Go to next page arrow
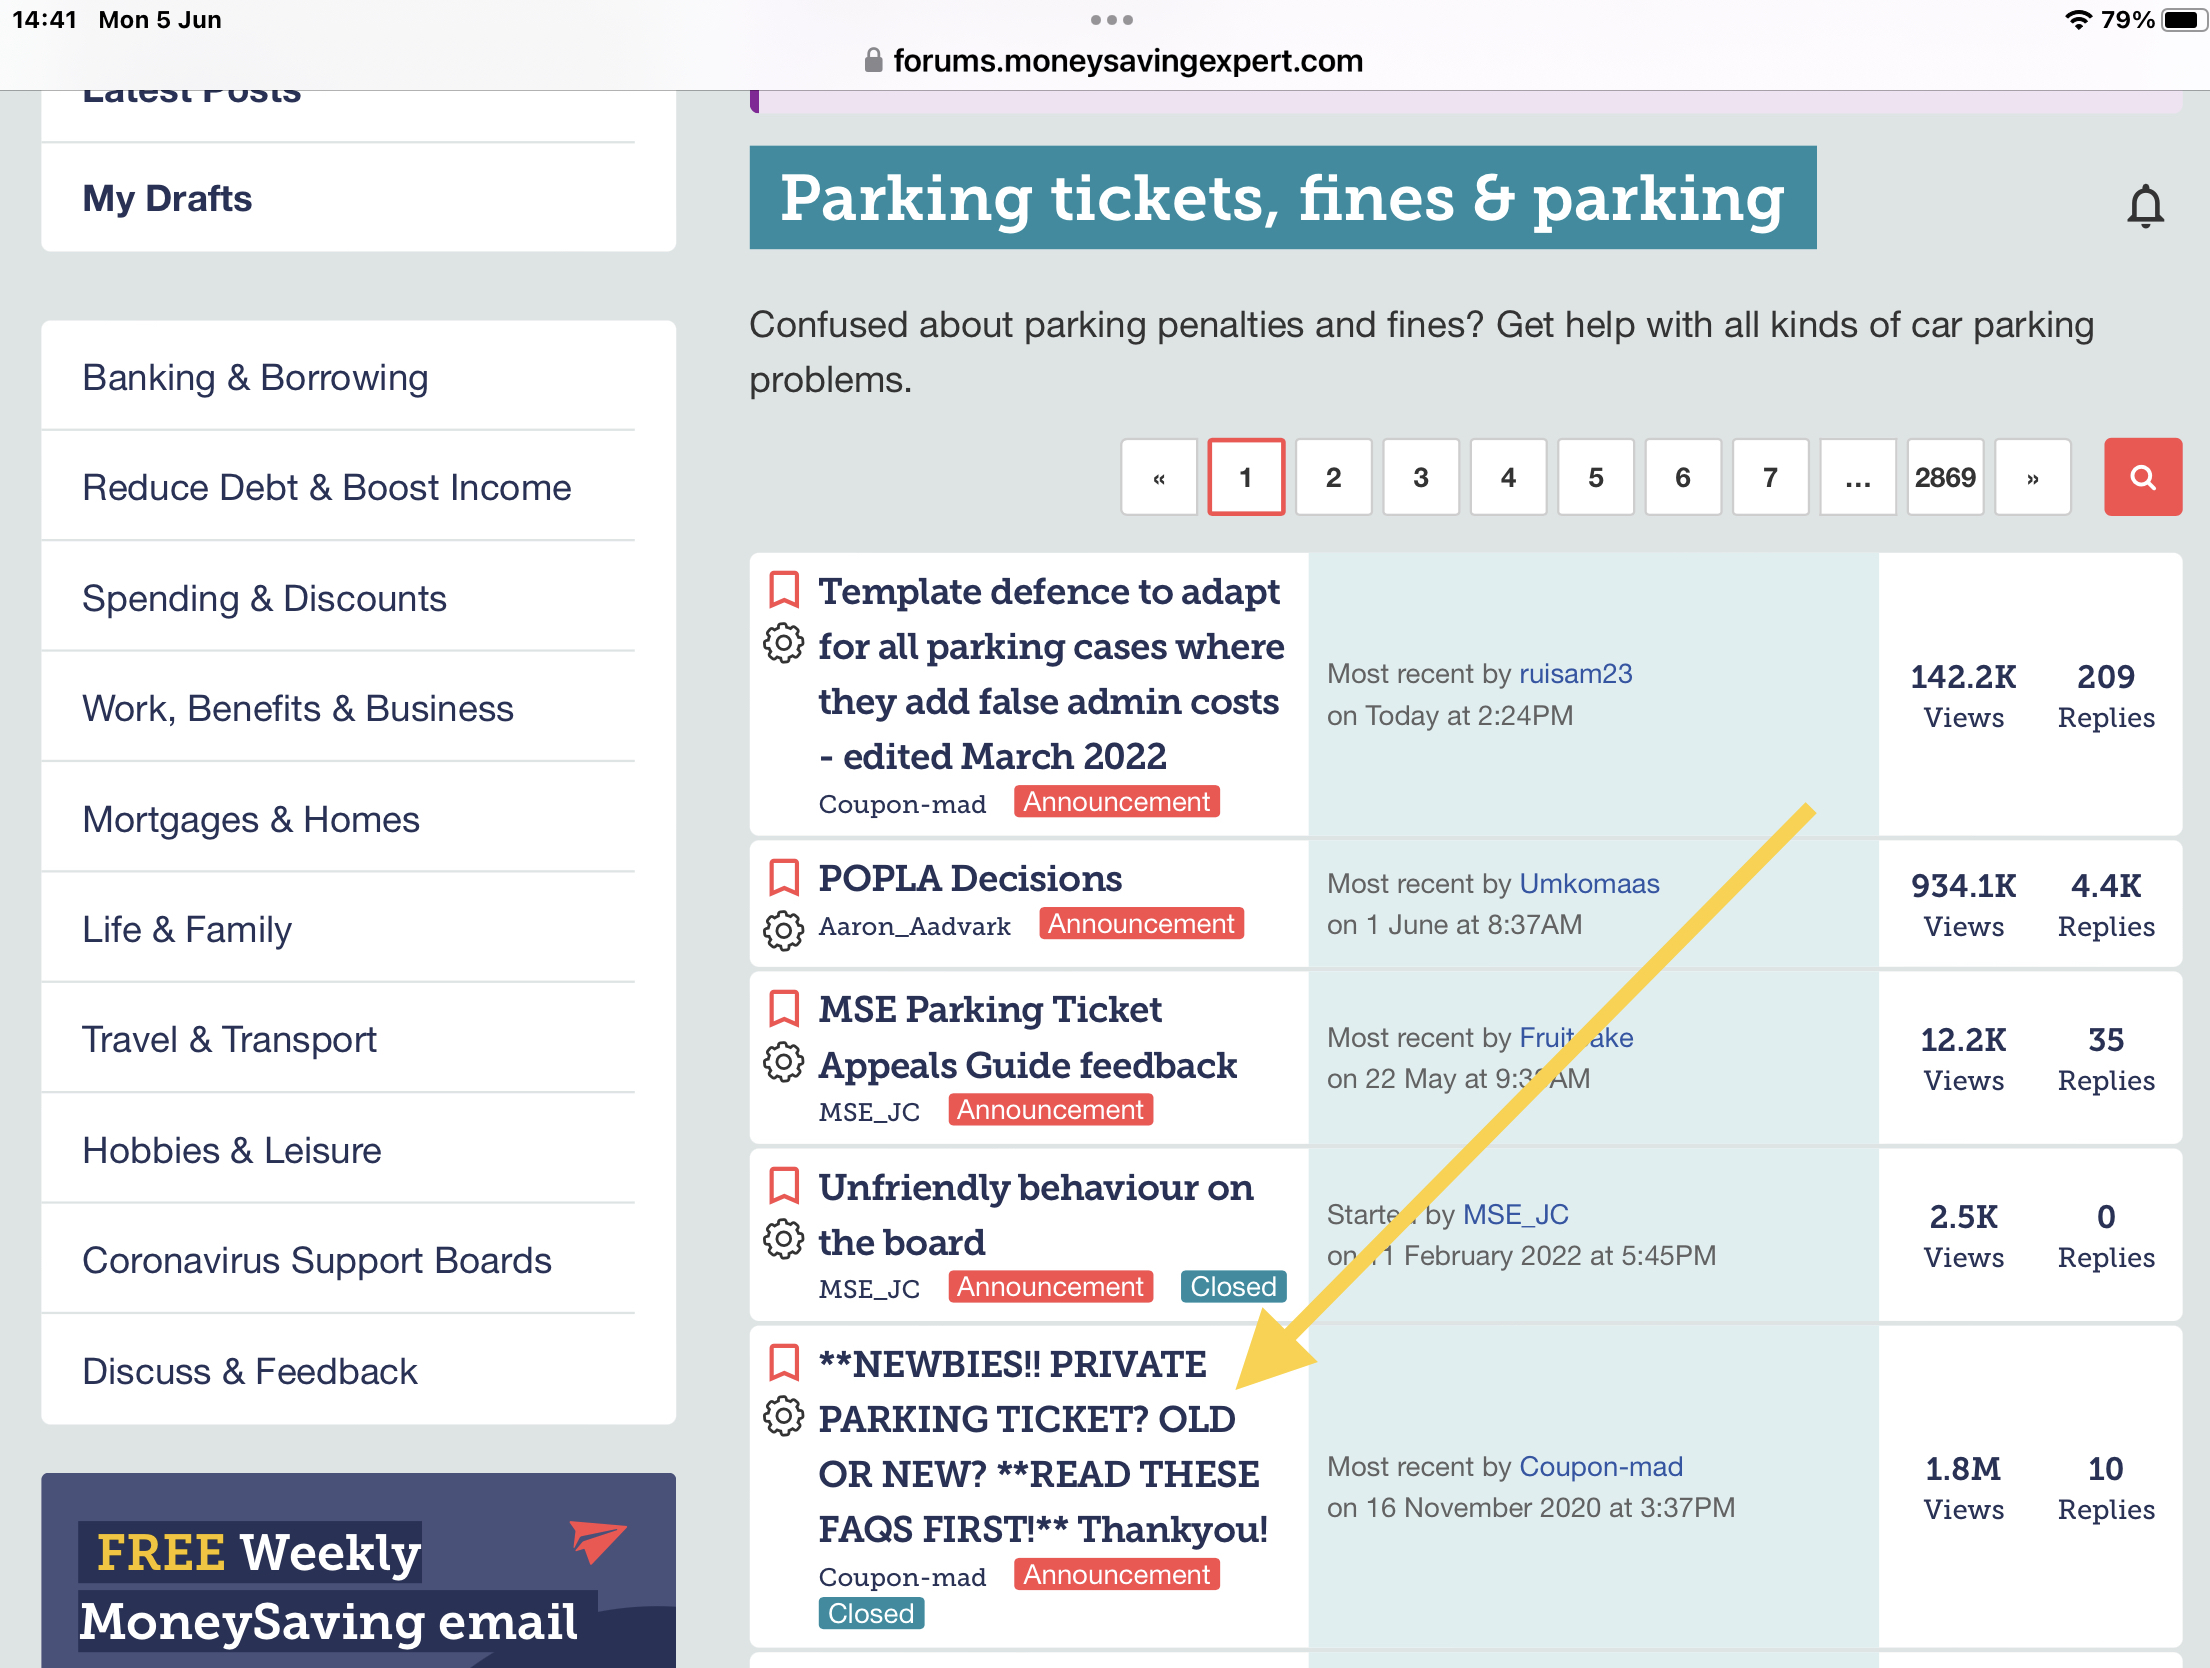Viewport: 2210px width, 1668px height. click(x=2032, y=478)
